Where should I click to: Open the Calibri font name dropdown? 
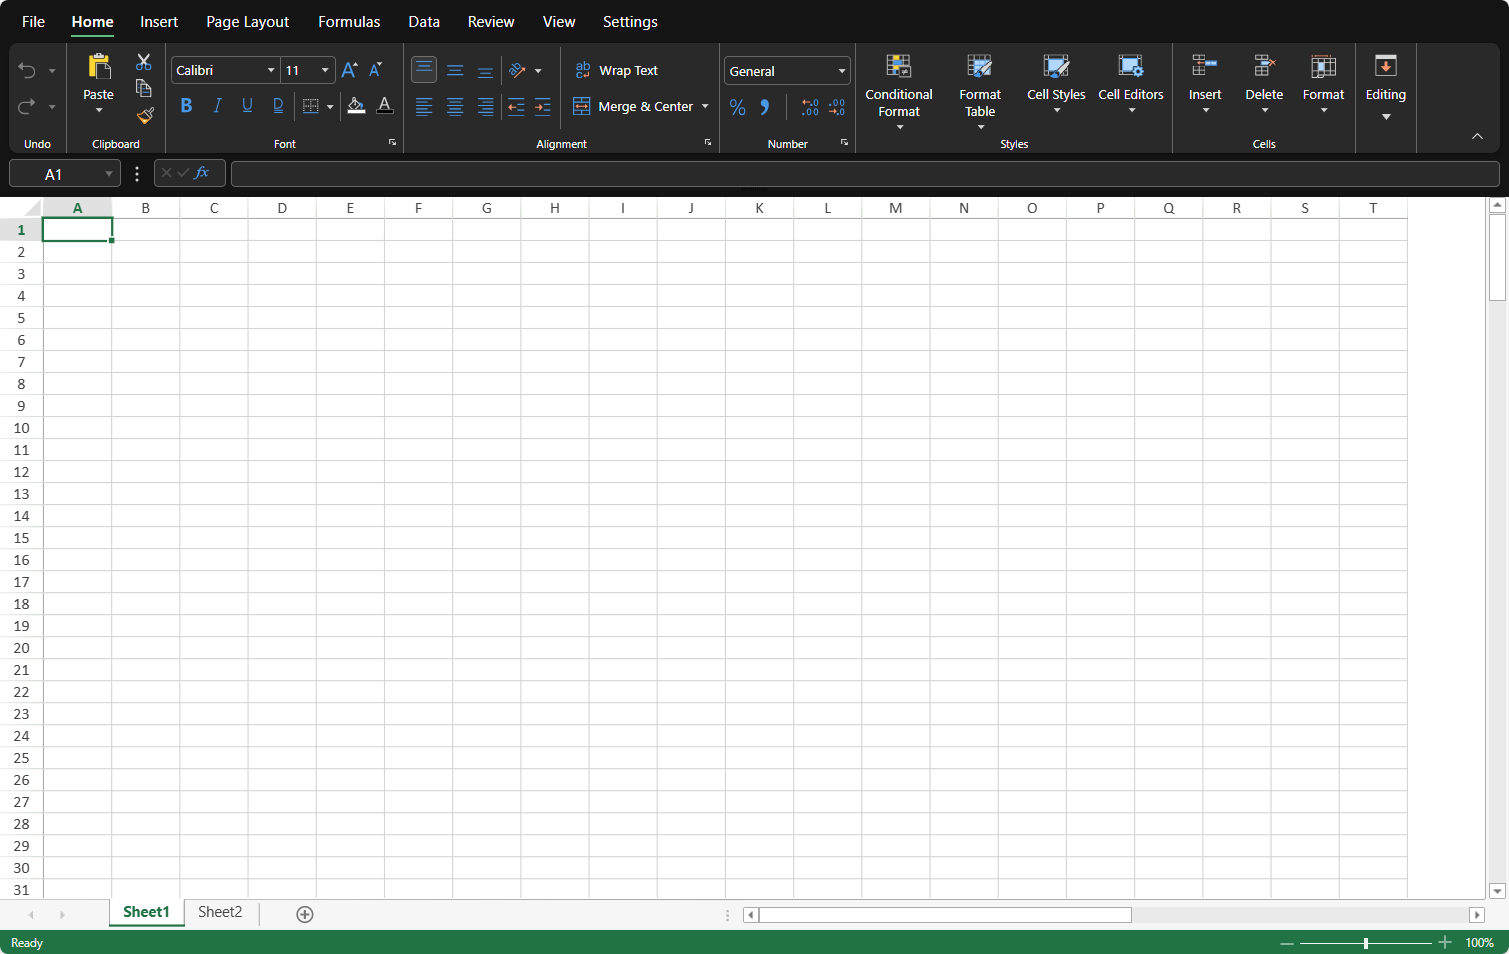pos(270,70)
